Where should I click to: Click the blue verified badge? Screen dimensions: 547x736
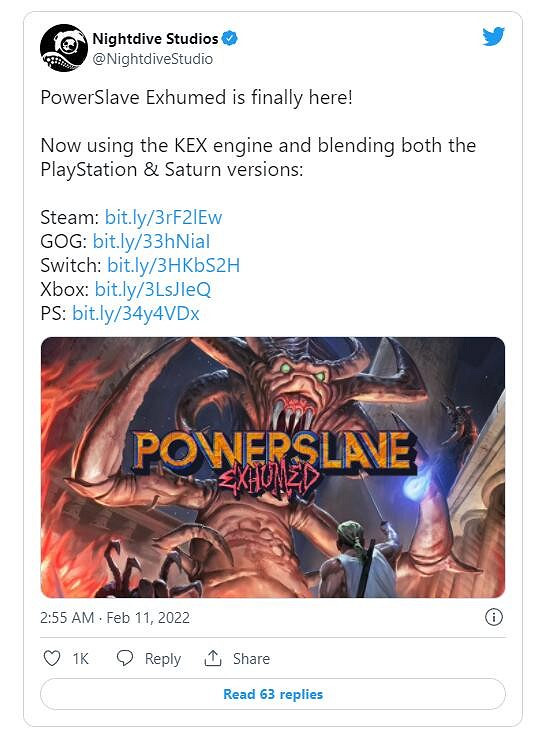coord(230,38)
